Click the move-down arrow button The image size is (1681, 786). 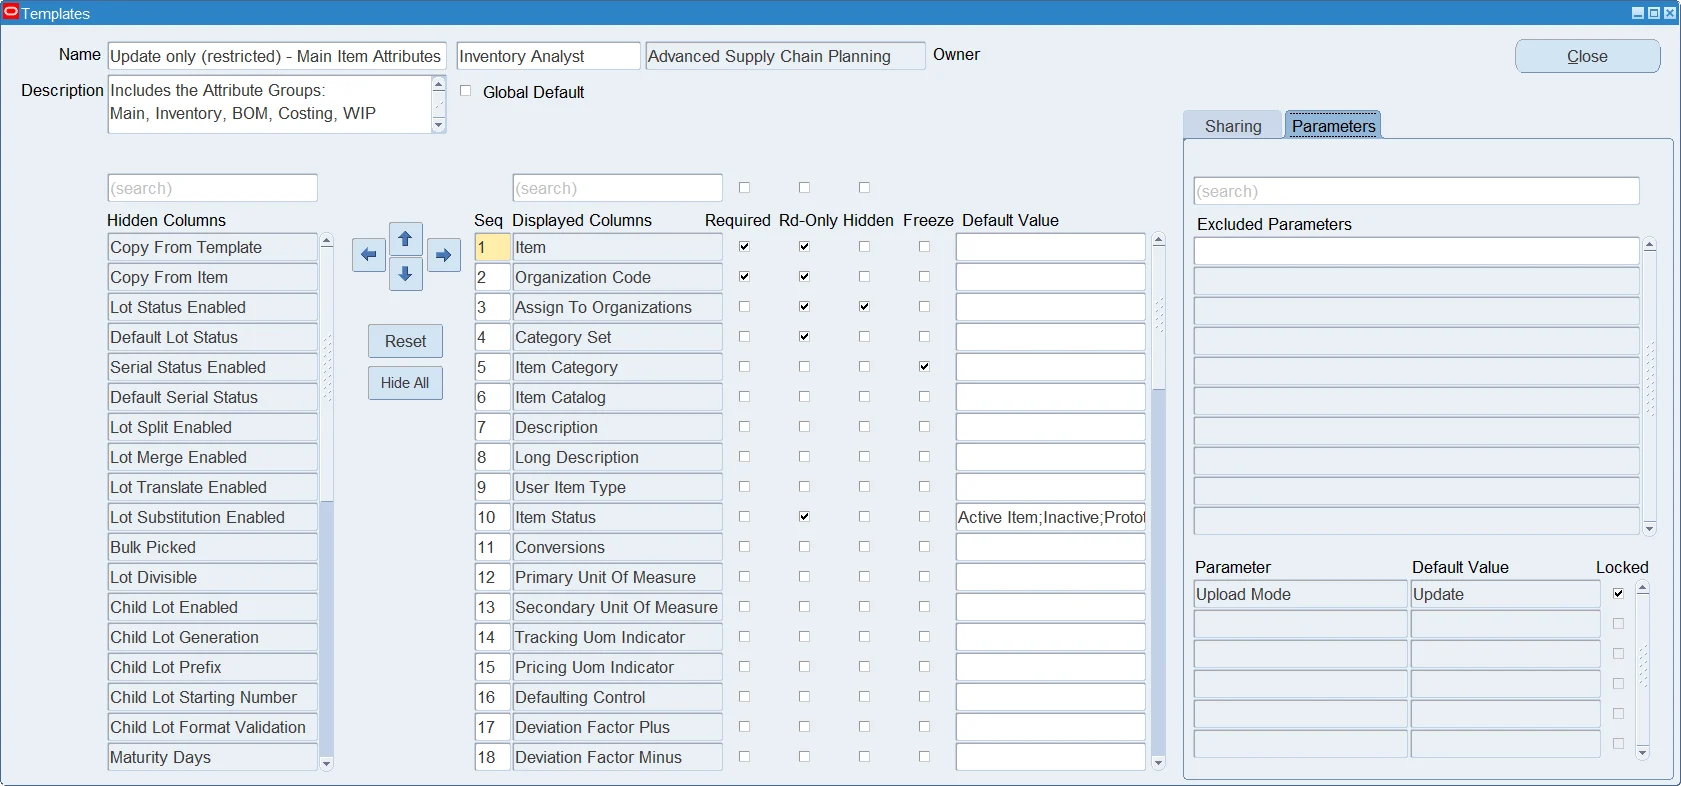tap(405, 274)
